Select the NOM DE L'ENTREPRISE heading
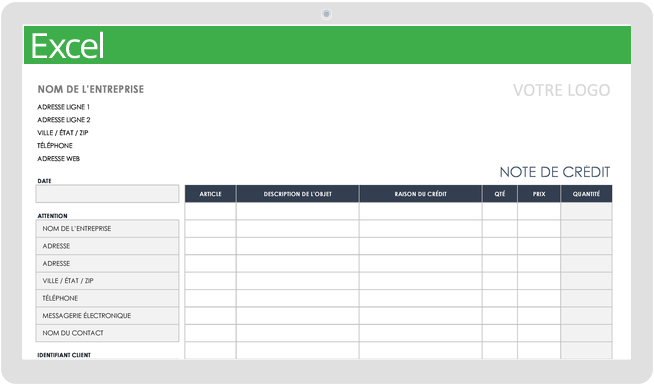This screenshot has width=654, height=385. coord(91,89)
